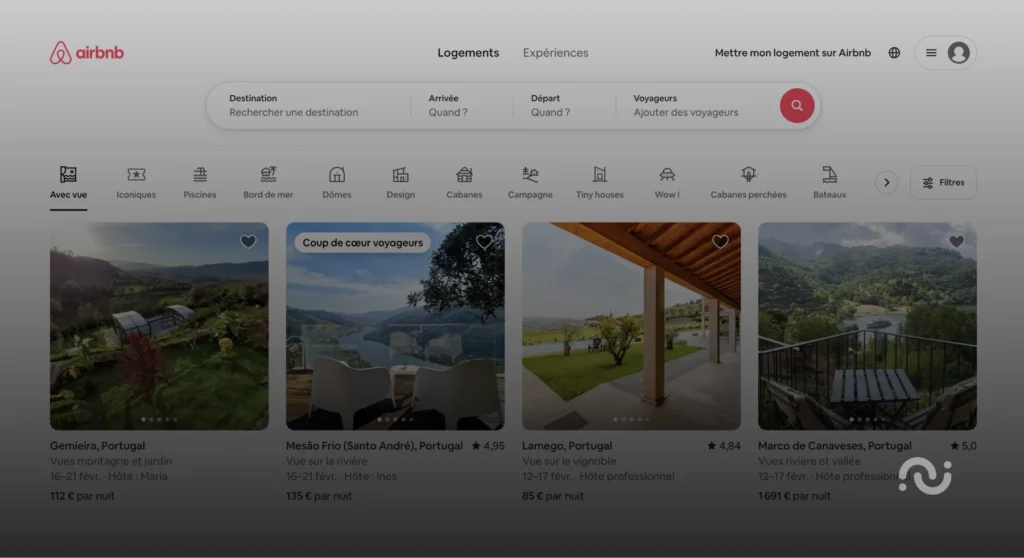Switch to the Logements tab
Viewport: 1024px width, 558px height.
(x=468, y=53)
